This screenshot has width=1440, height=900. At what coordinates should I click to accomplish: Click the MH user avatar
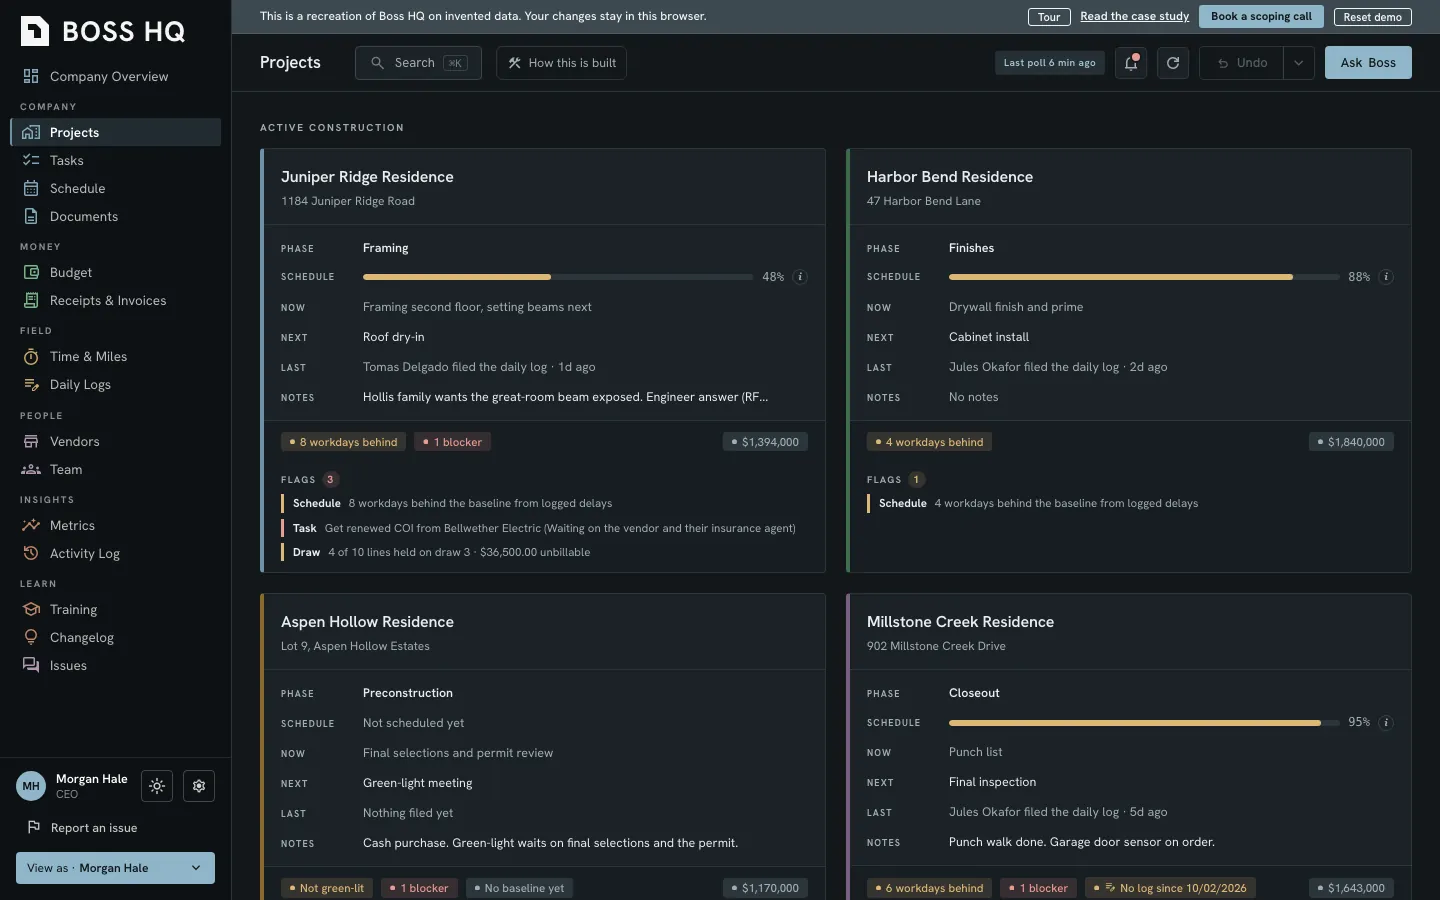coord(31,786)
